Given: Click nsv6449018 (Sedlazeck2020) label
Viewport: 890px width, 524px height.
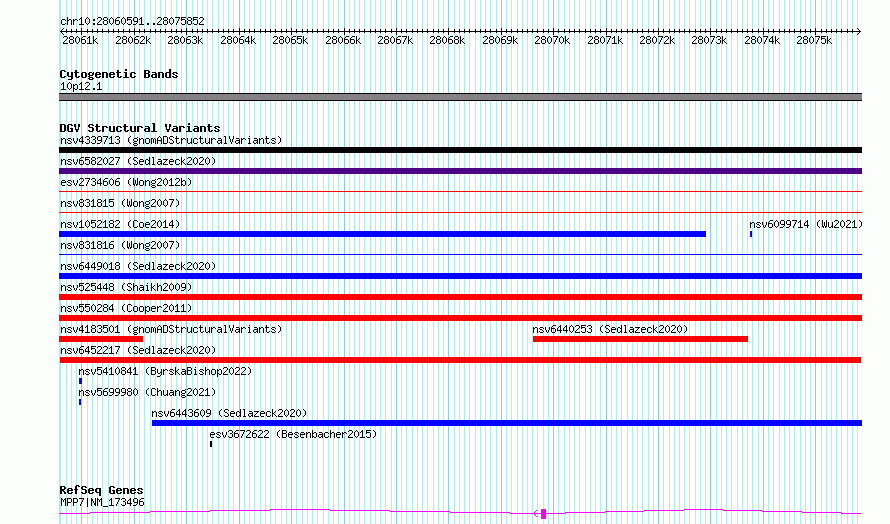Looking at the screenshot, I should click(138, 266).
